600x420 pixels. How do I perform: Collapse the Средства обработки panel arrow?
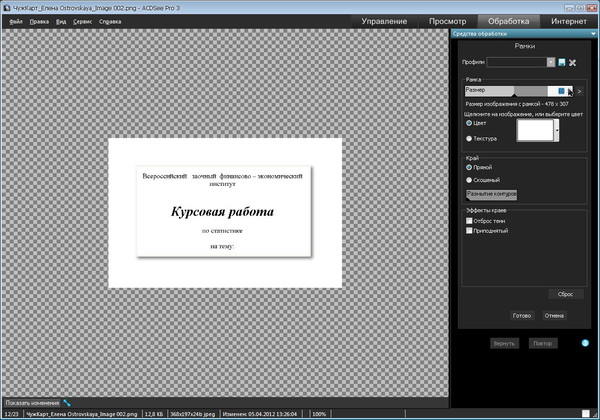pos(593,34)
